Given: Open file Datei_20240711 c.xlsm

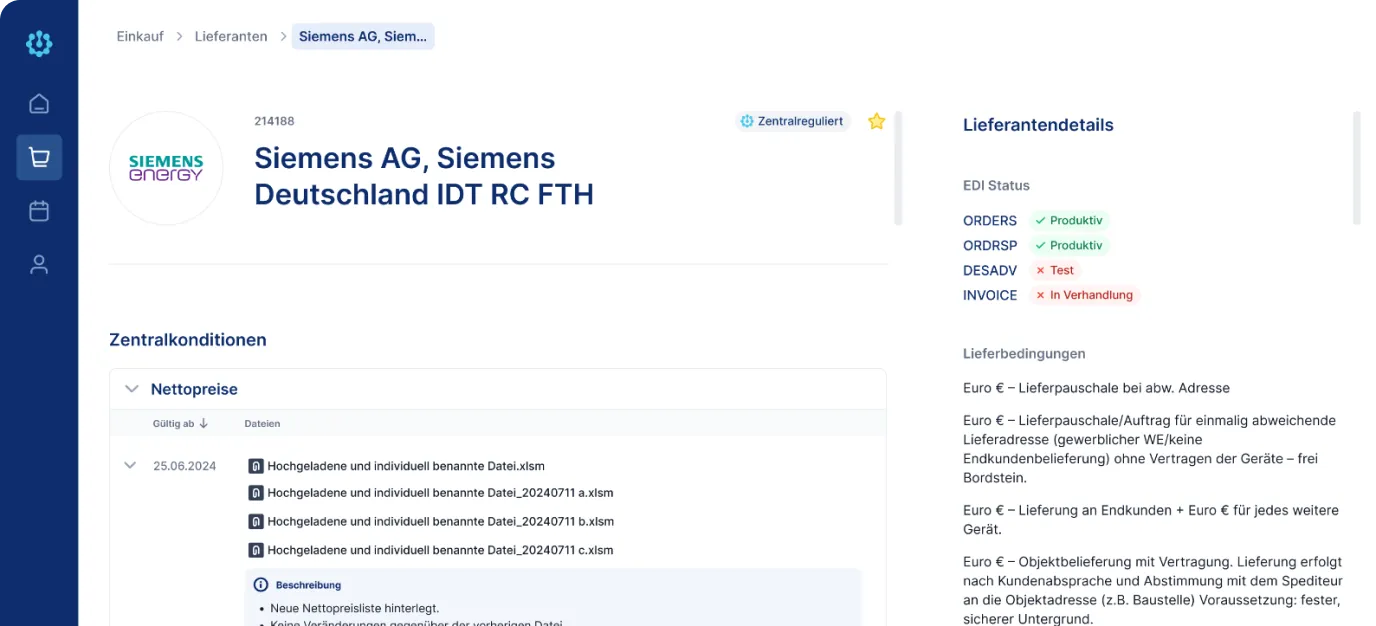Looking at the screenshot, I should pos(440,549).
